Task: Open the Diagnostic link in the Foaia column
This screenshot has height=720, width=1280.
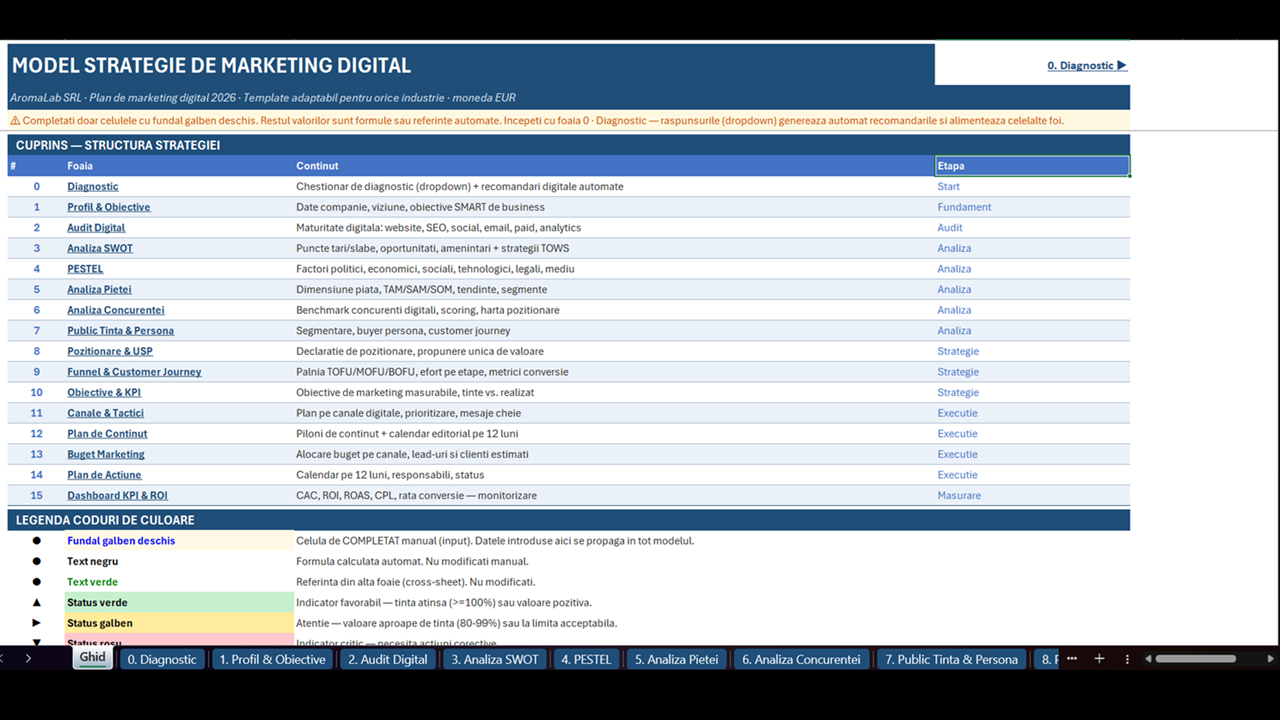Action: point(93,187)
